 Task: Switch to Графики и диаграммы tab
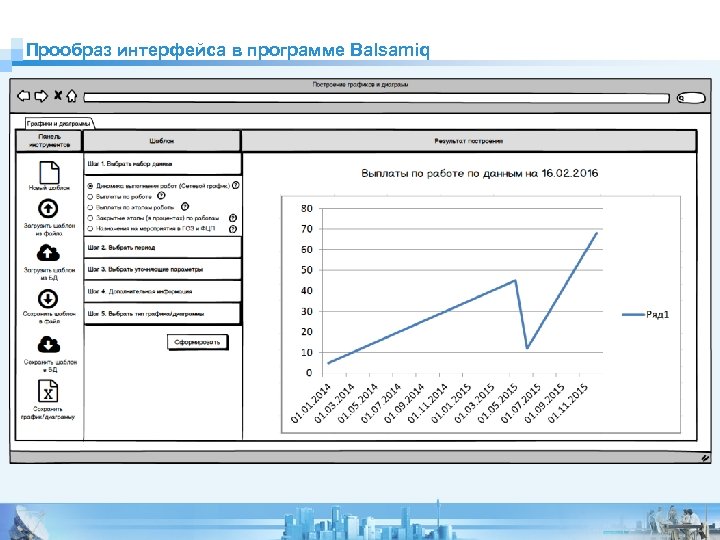pos(59,124)
